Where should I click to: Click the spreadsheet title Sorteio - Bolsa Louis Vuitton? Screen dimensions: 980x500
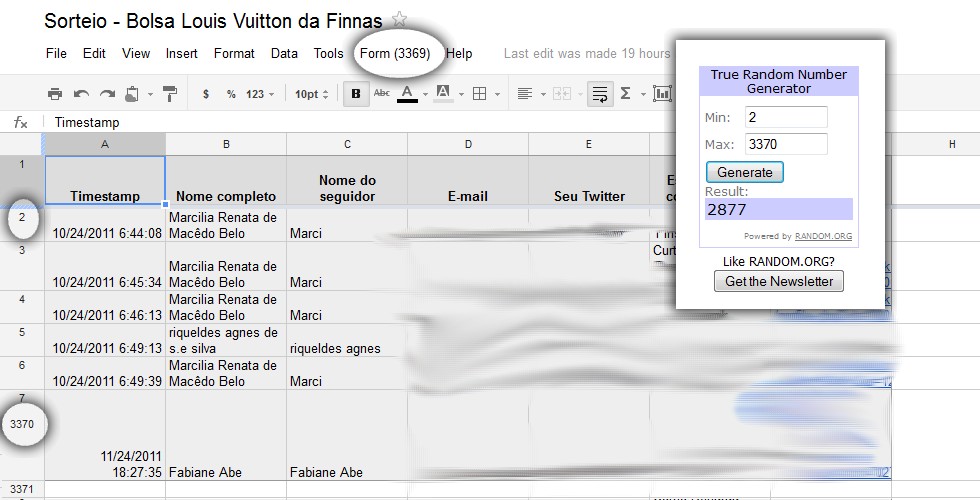tap(213, 21)
